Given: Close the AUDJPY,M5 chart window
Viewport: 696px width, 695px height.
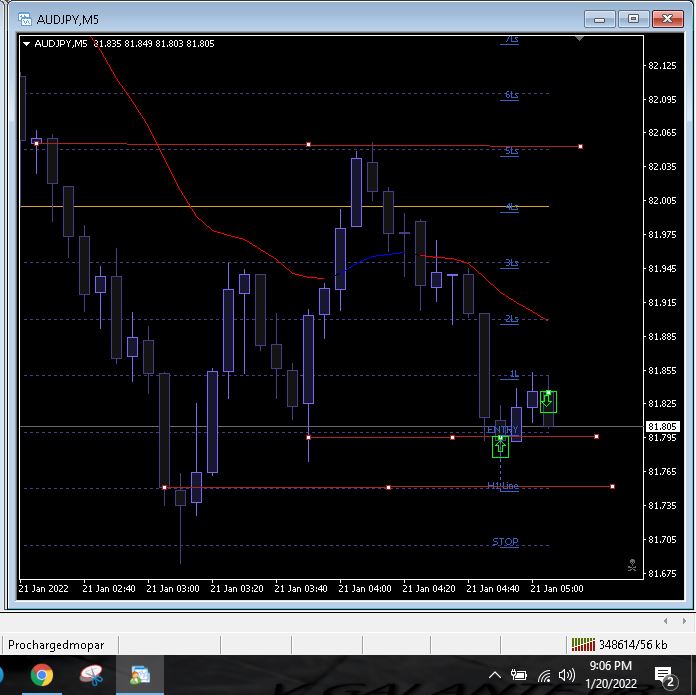Looking at the screenshot, I should 668,19.
